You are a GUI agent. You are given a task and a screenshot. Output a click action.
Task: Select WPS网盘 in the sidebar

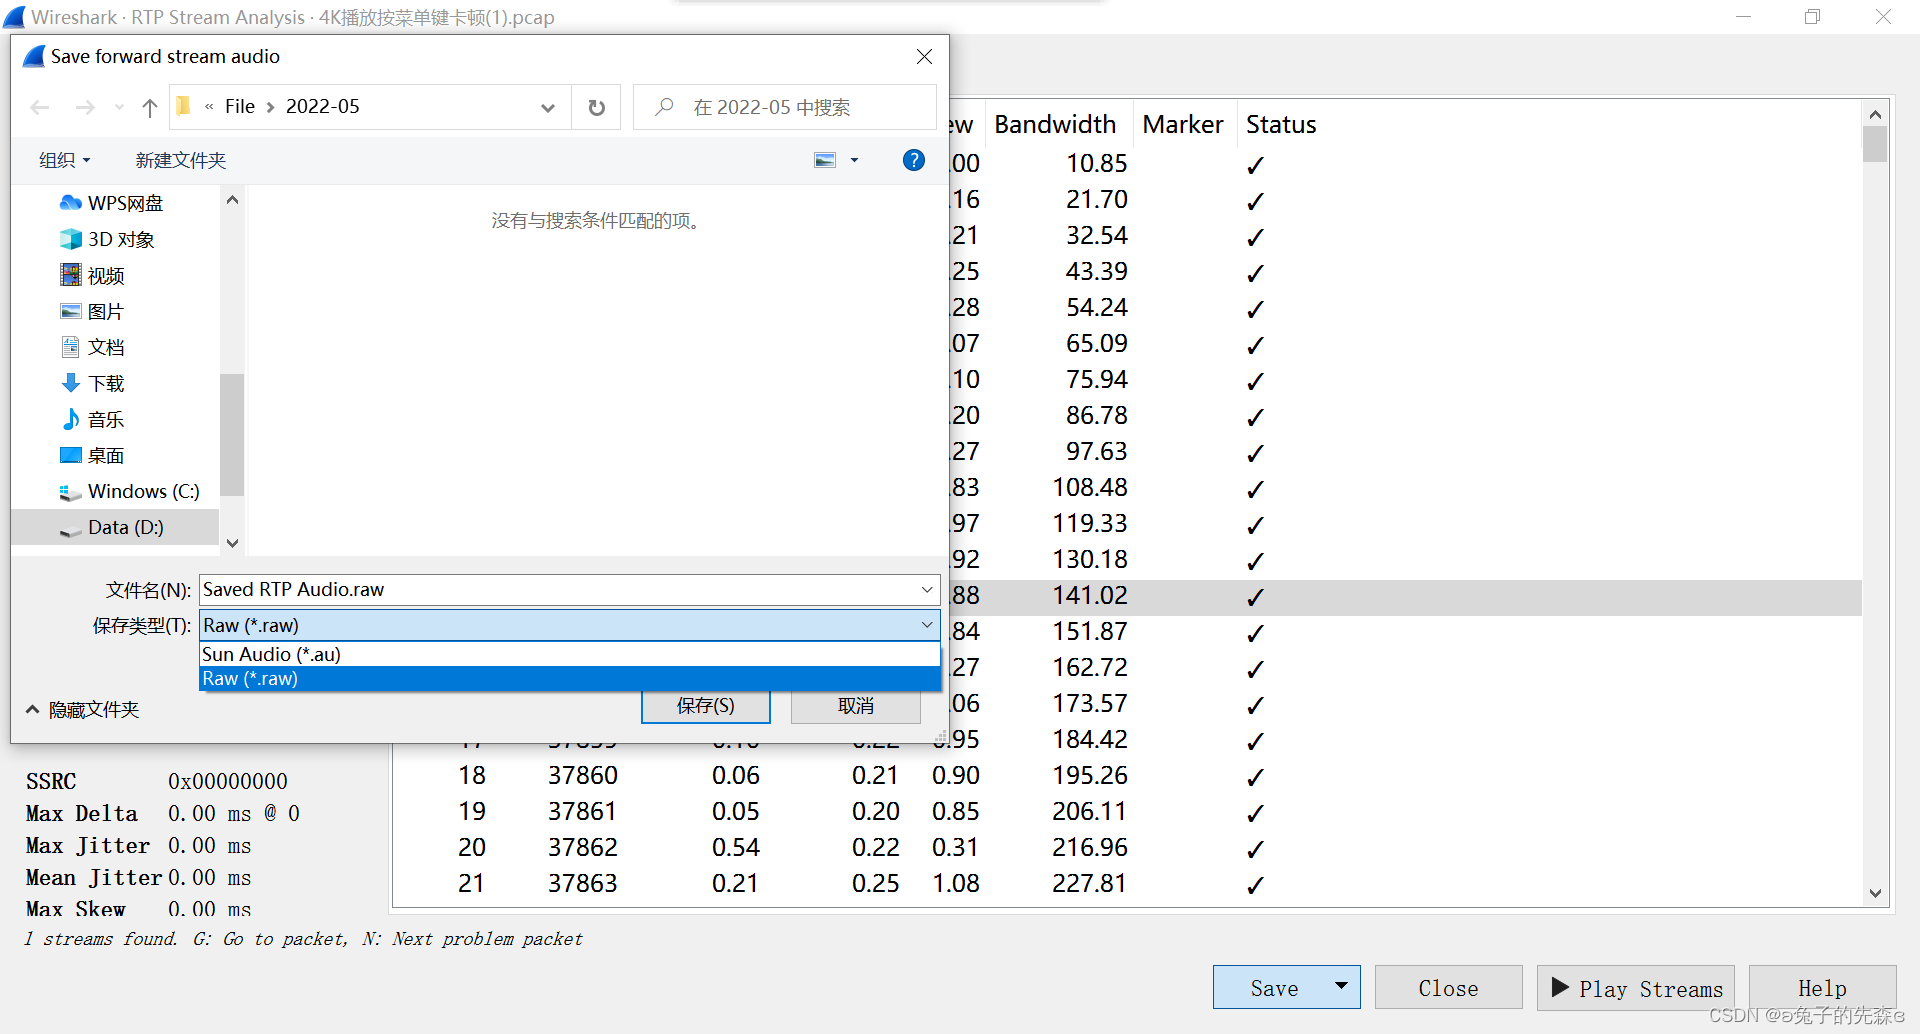coord(125,203)
